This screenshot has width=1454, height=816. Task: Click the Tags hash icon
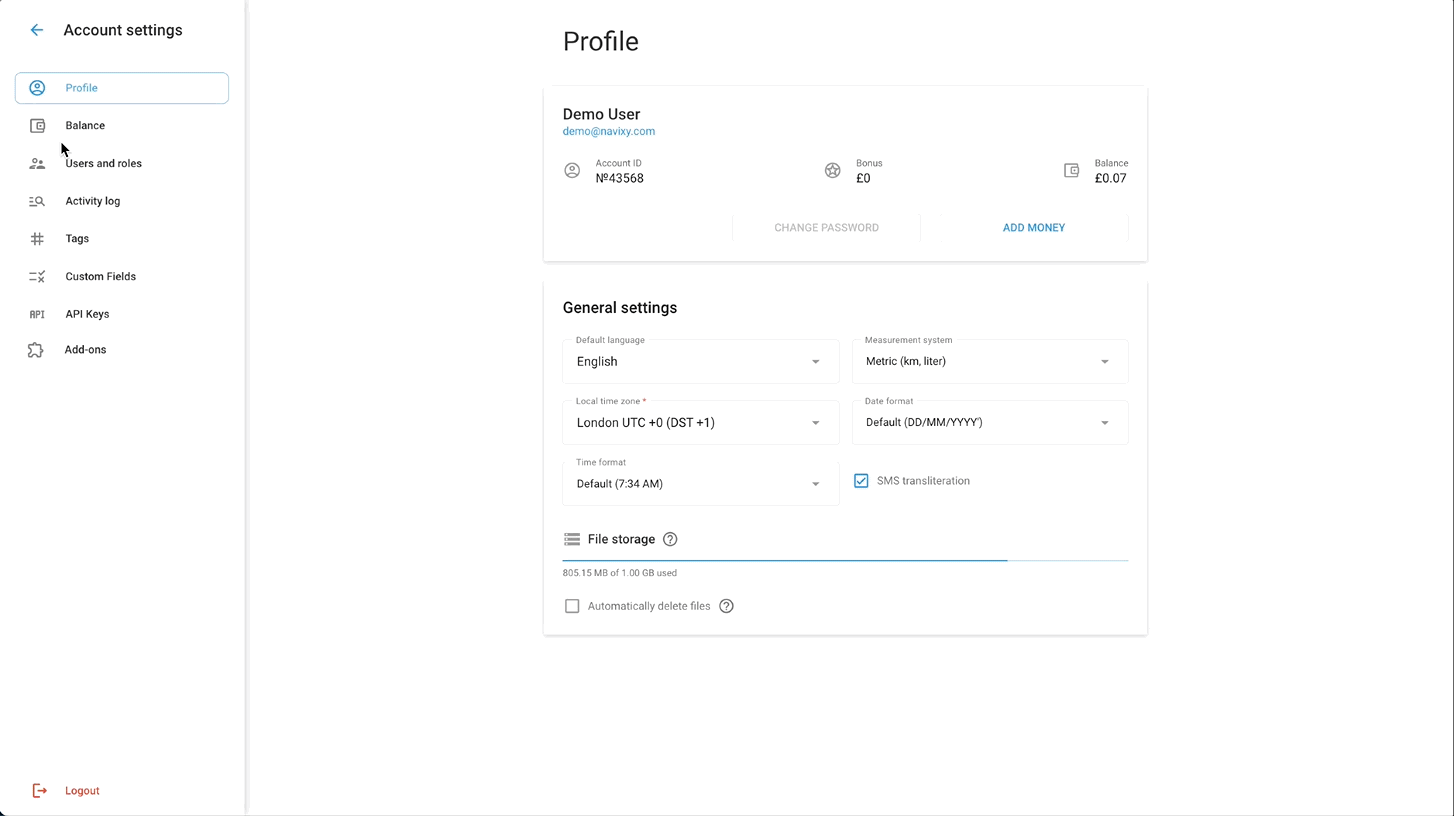click(37, 239)
